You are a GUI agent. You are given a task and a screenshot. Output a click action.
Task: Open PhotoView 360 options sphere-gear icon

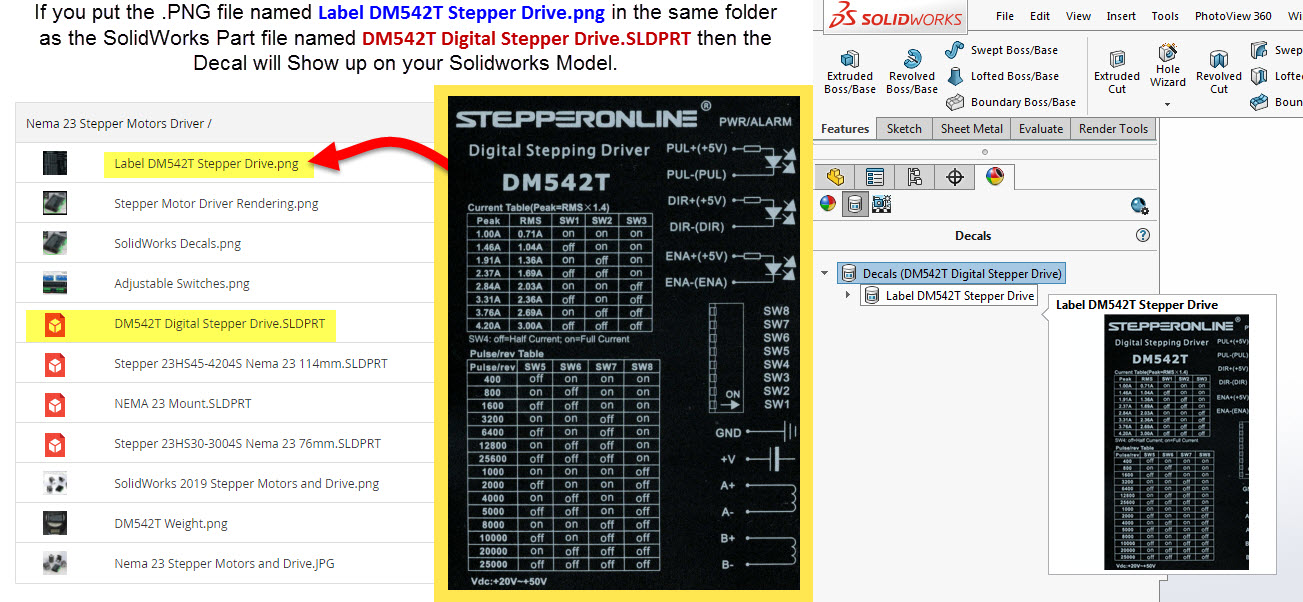point(1139,206)
